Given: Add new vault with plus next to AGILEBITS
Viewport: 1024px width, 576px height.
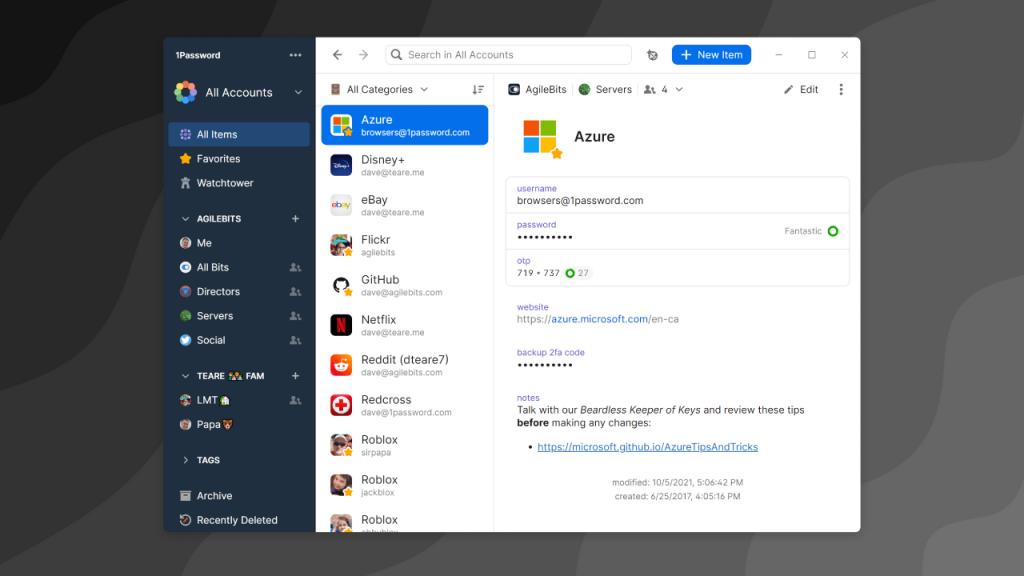Looking at the screenshot, I should (295, 219).
